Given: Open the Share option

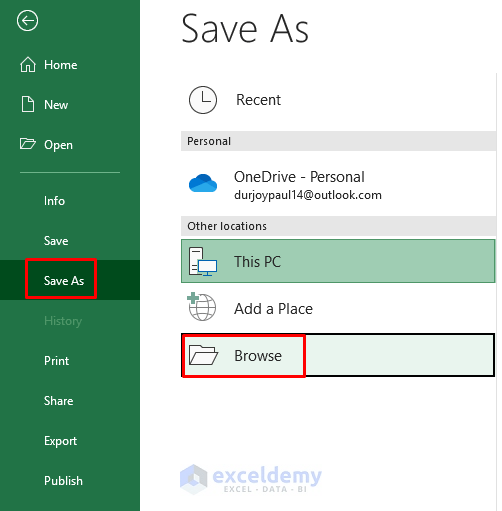Looking at the screenshot, I should tap(70, 401).
